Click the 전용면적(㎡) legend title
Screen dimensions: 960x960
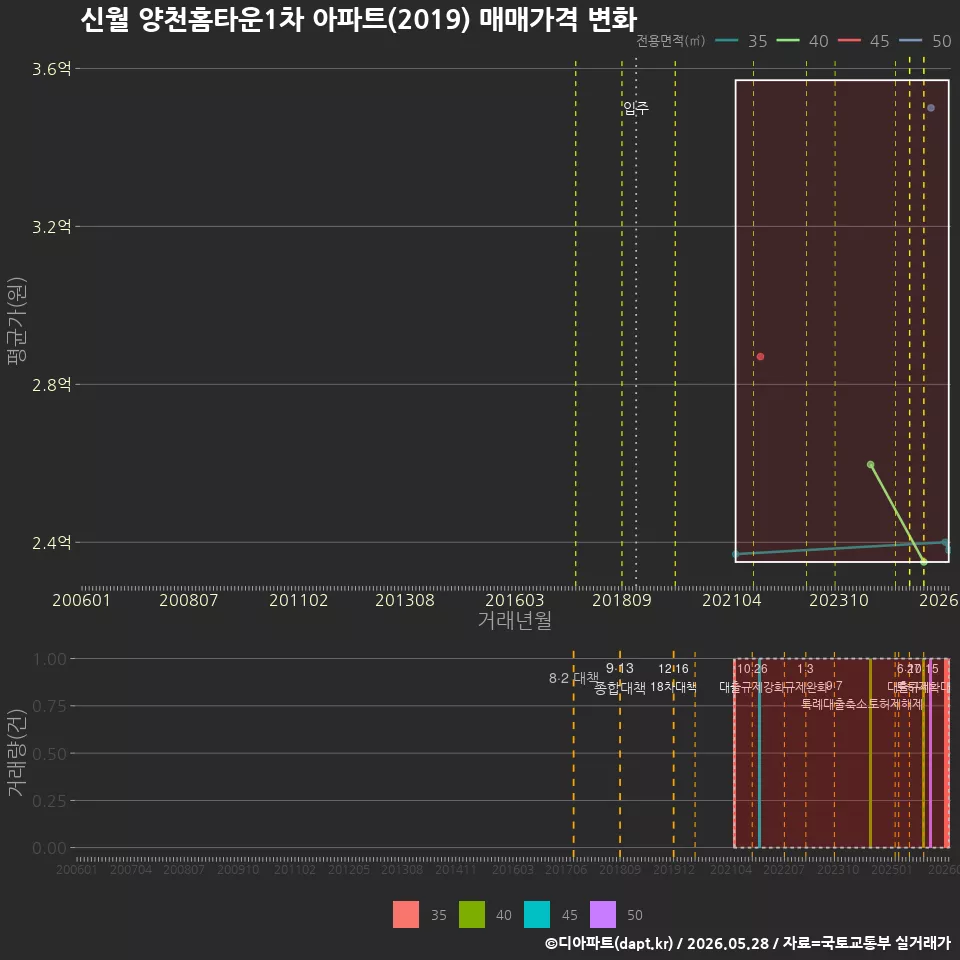point(670,41)
